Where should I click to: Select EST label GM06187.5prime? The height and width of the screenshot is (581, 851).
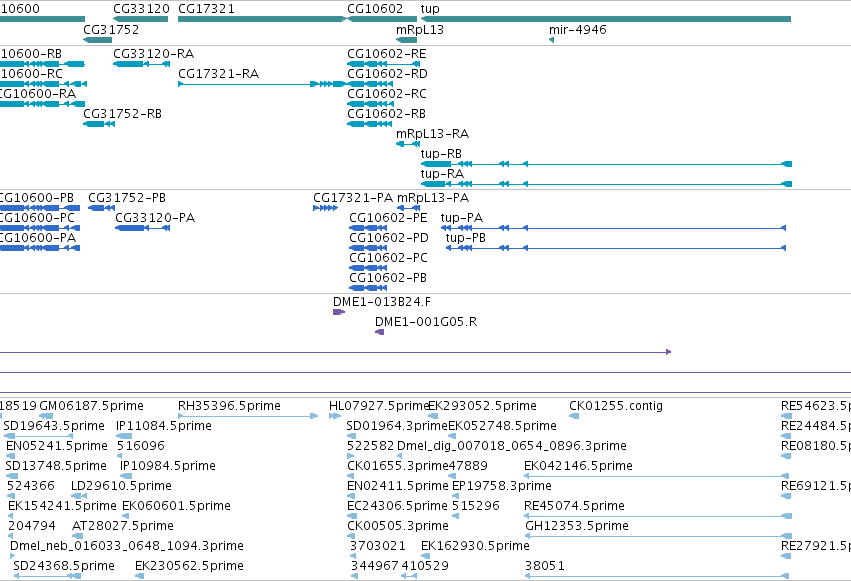point(92,406)
